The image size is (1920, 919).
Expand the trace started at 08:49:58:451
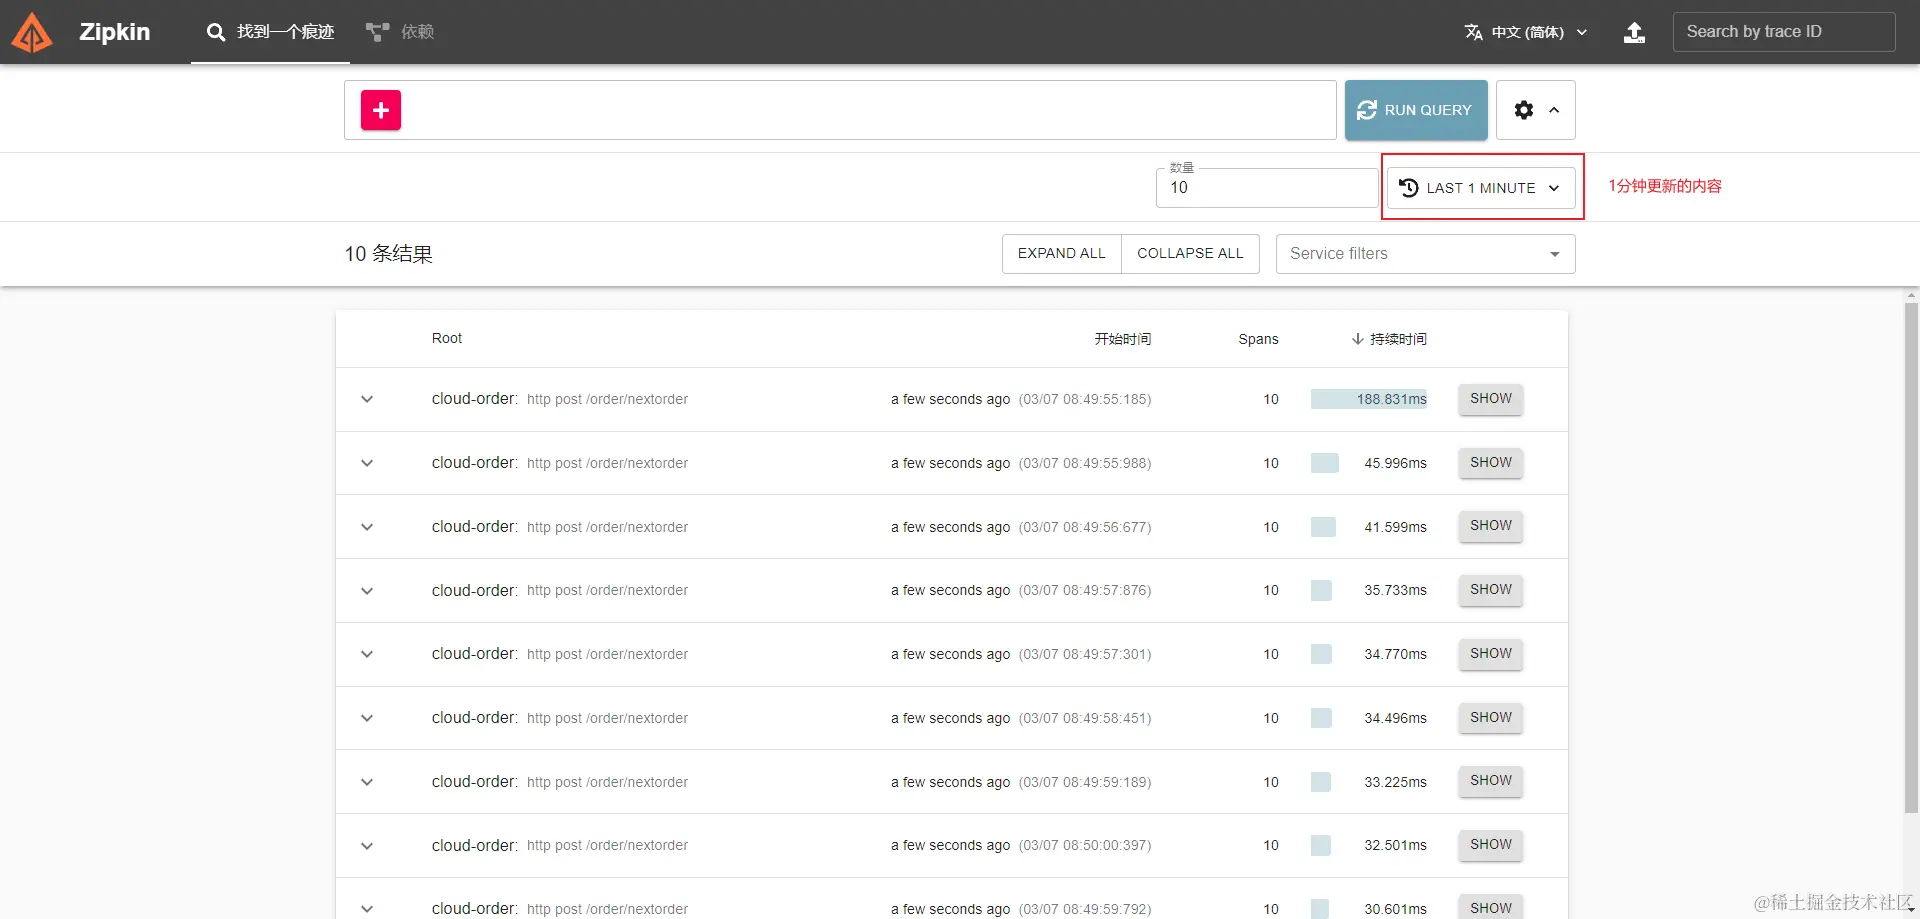coord(367,718)
